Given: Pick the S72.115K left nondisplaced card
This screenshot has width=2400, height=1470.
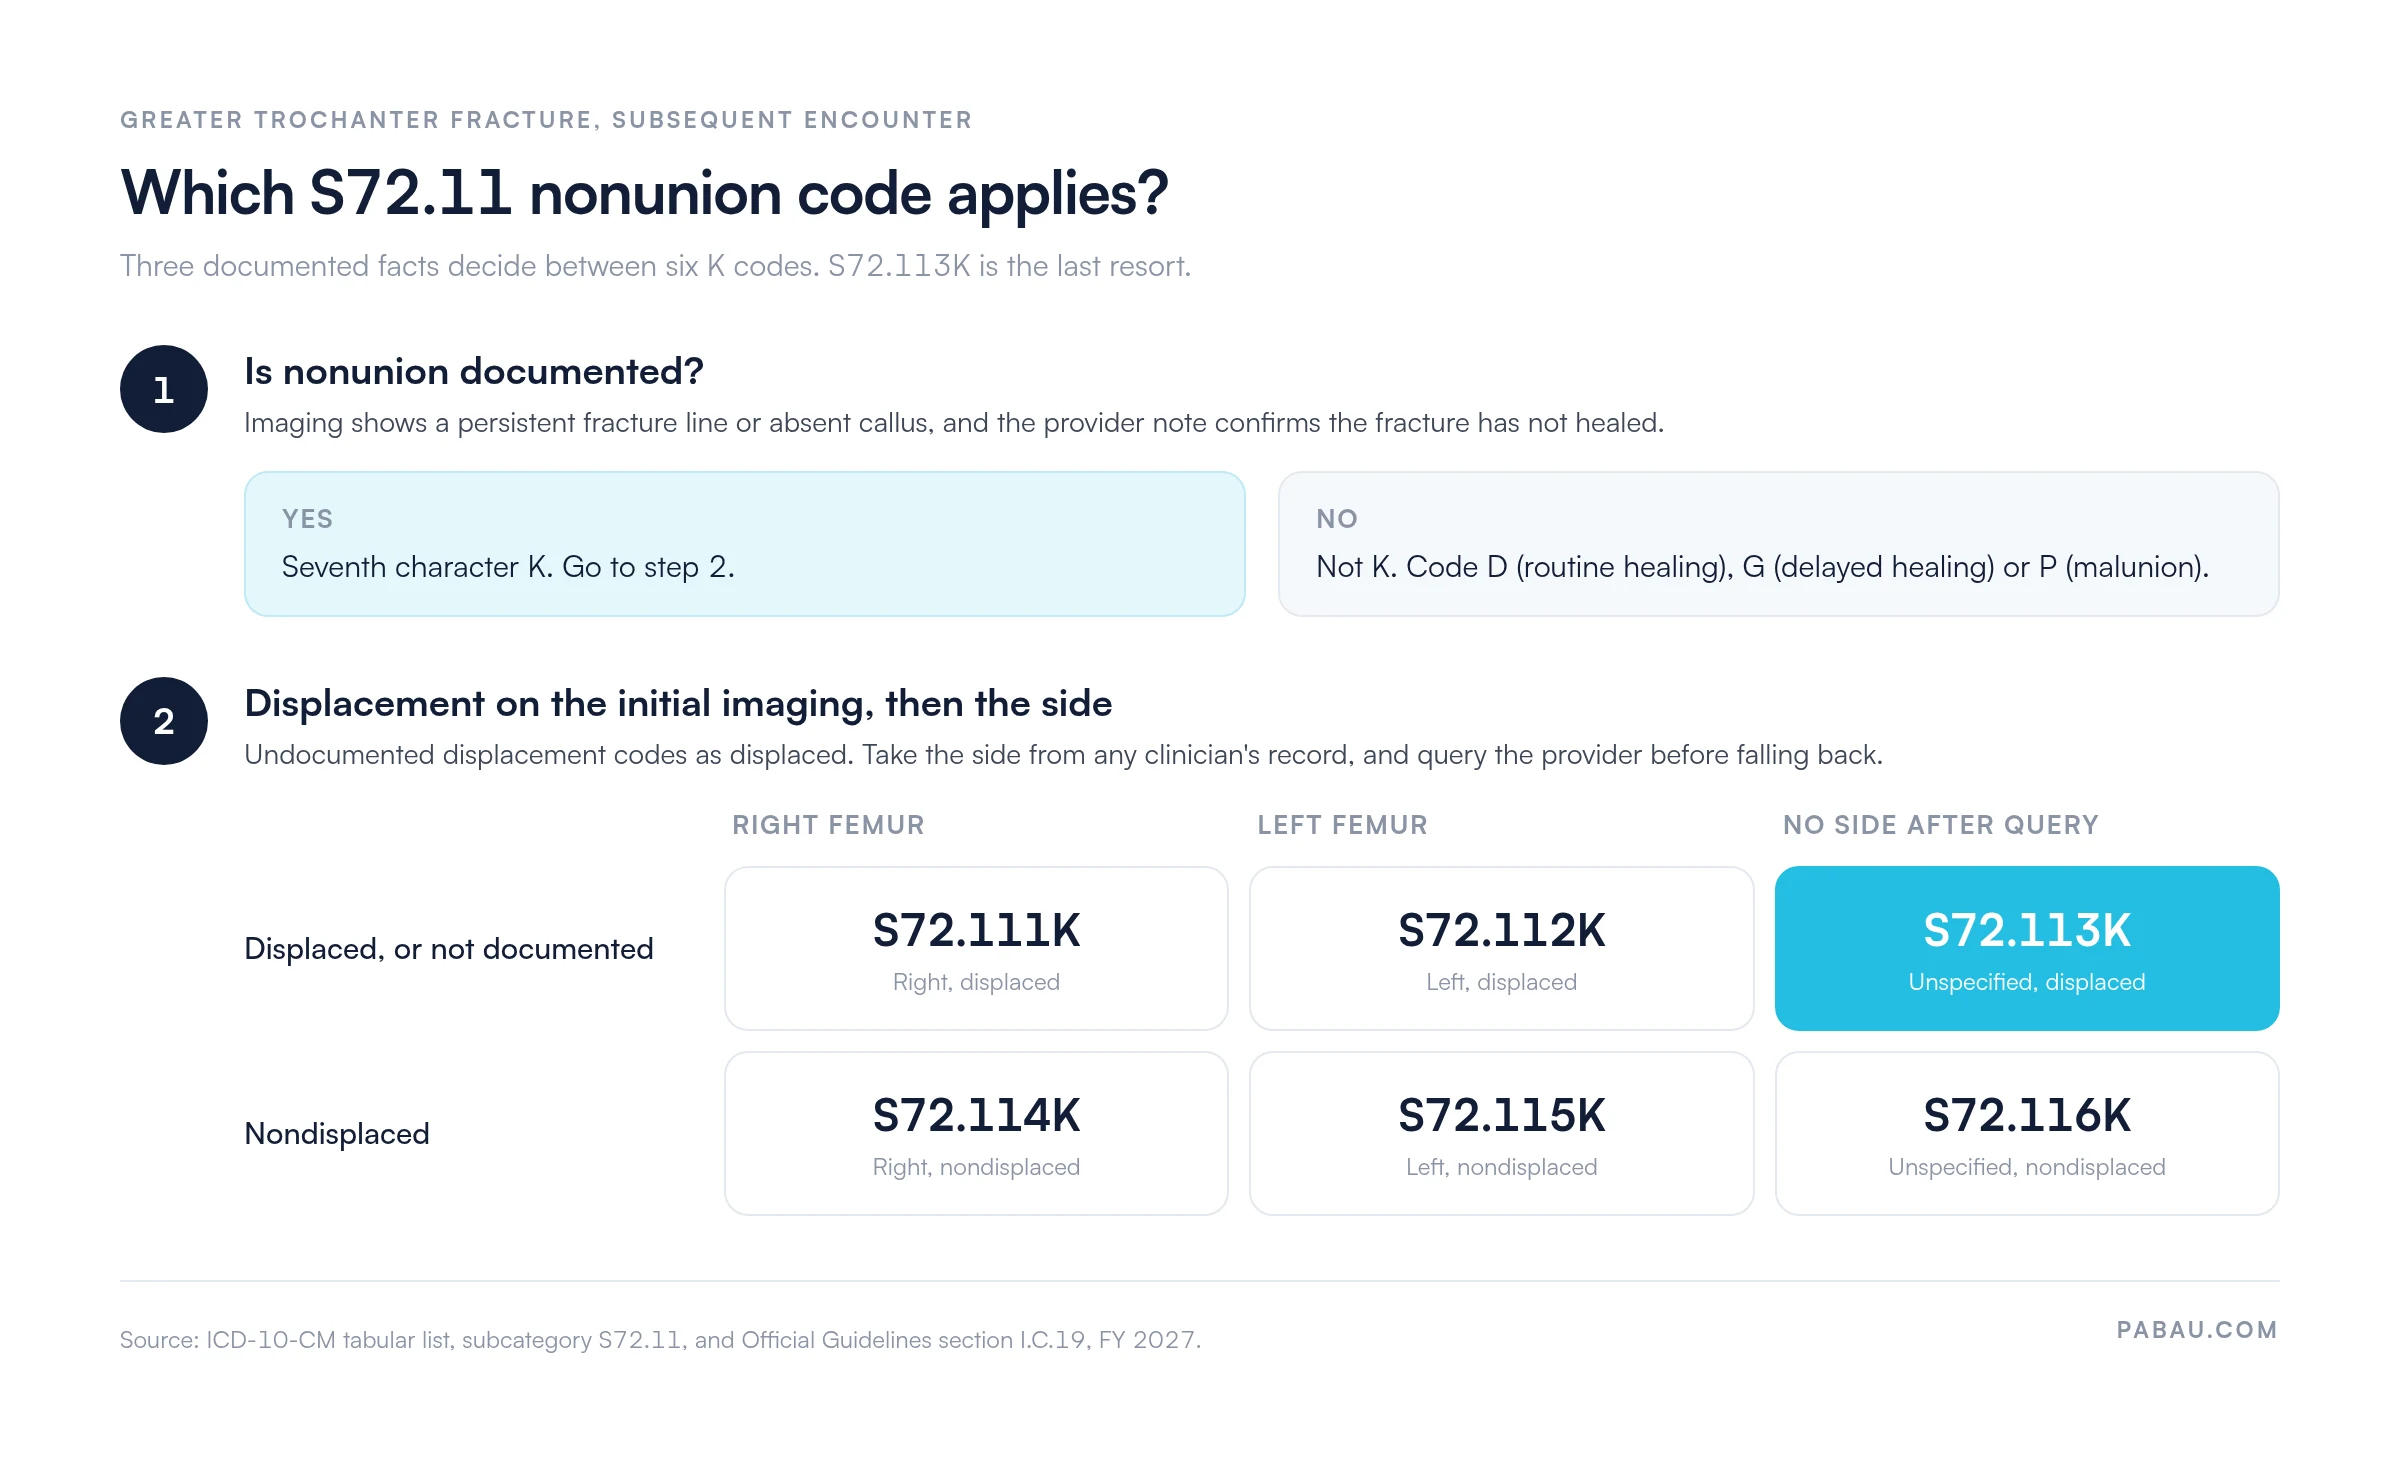Looking at the screenshot, I should pyautogui.click(x=1501, y=1133).
